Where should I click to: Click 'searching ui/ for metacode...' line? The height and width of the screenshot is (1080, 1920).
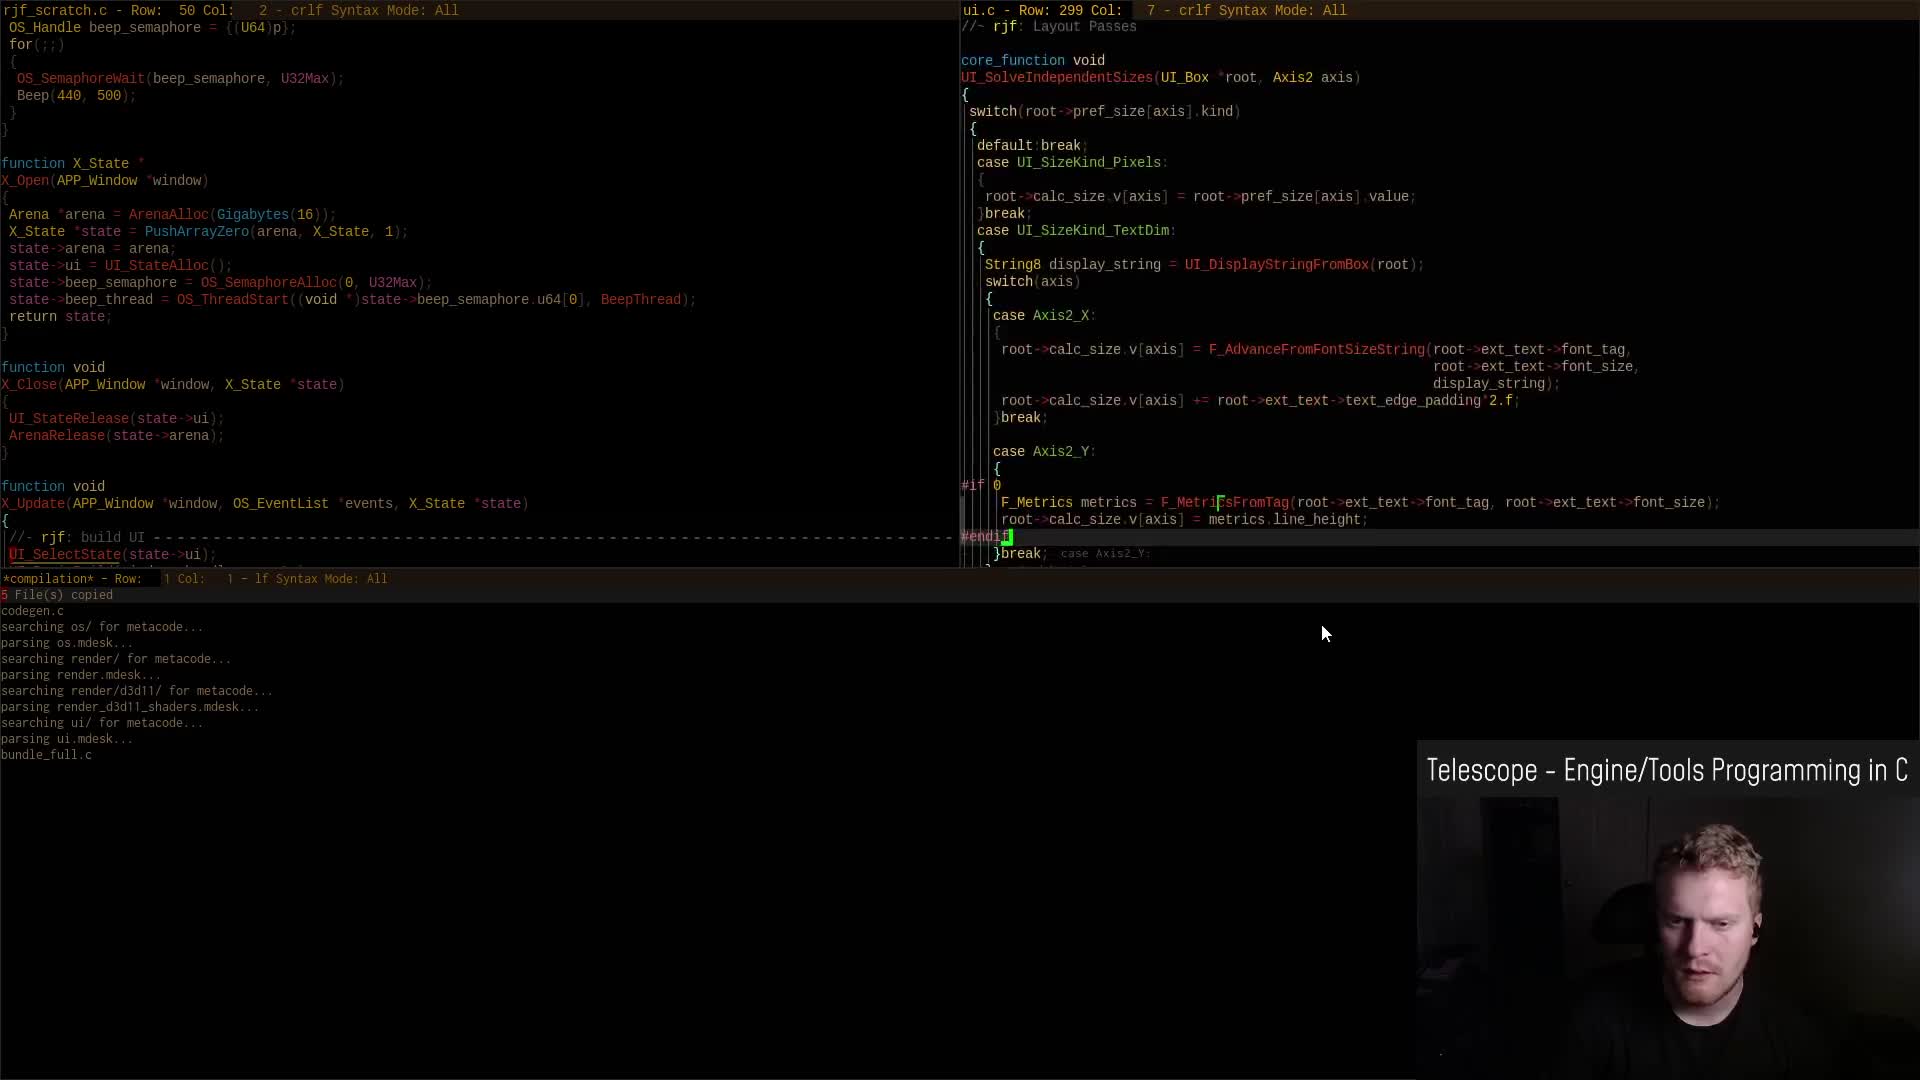102,722
